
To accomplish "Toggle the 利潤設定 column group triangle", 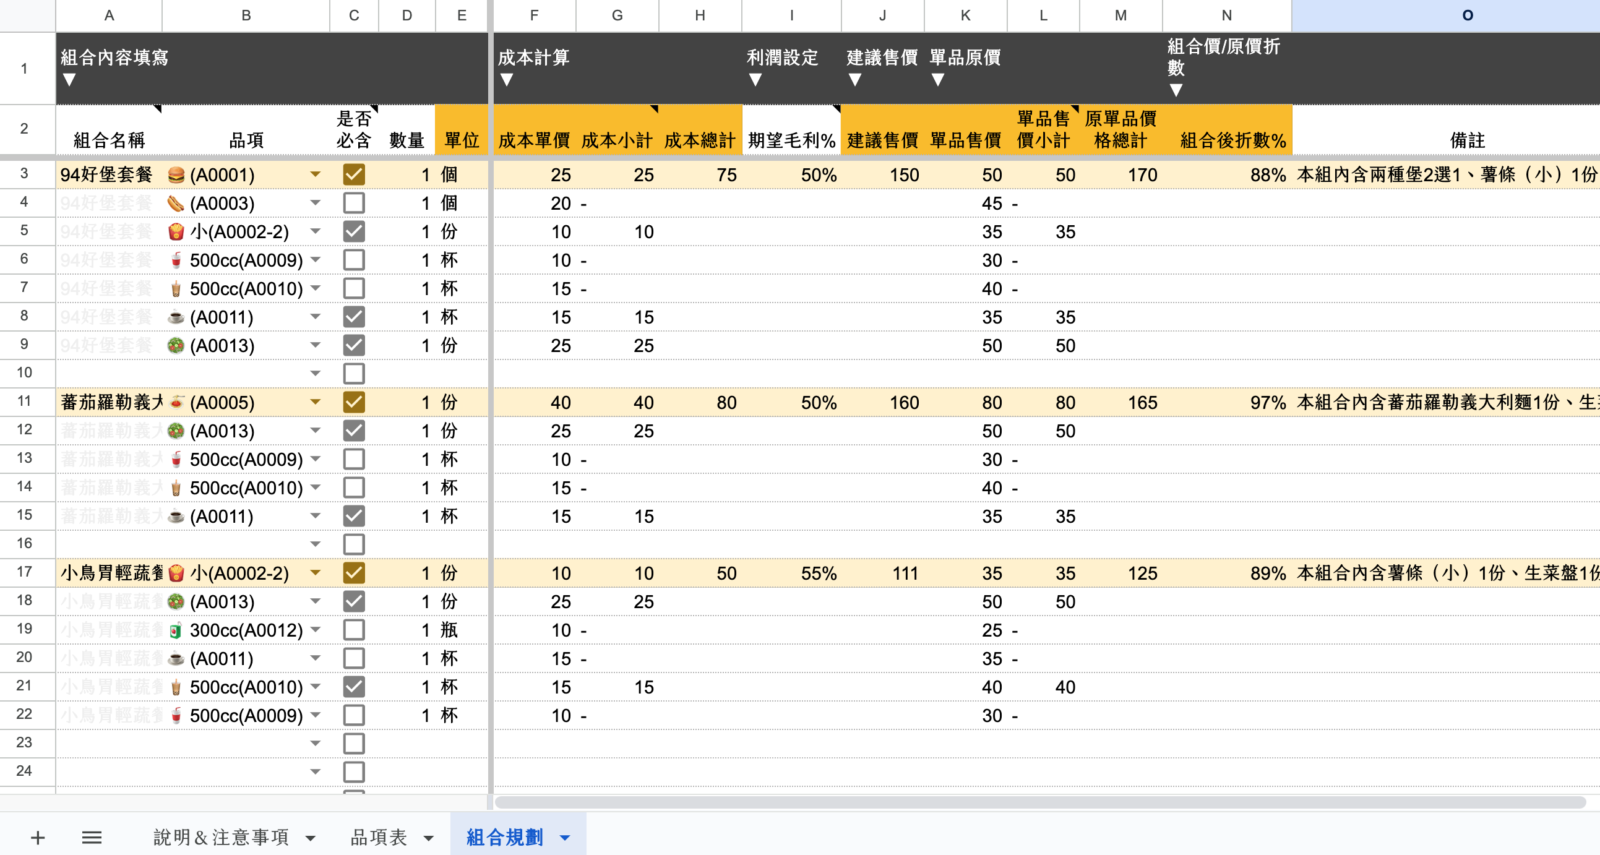I will tap(755, 80).
